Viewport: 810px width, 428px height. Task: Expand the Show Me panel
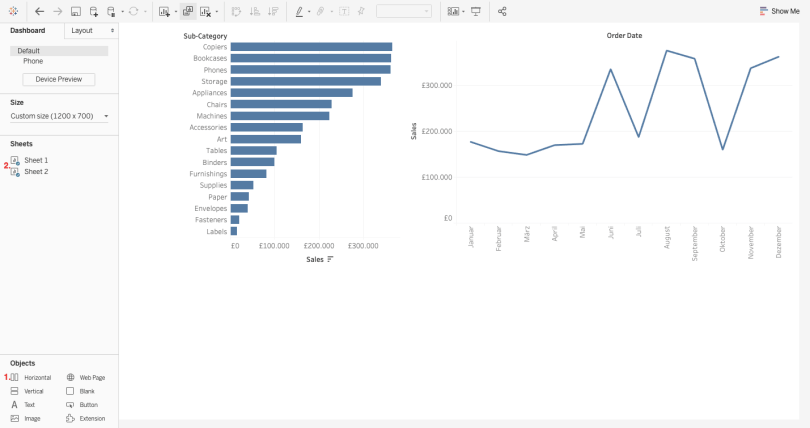pos(780,11)
